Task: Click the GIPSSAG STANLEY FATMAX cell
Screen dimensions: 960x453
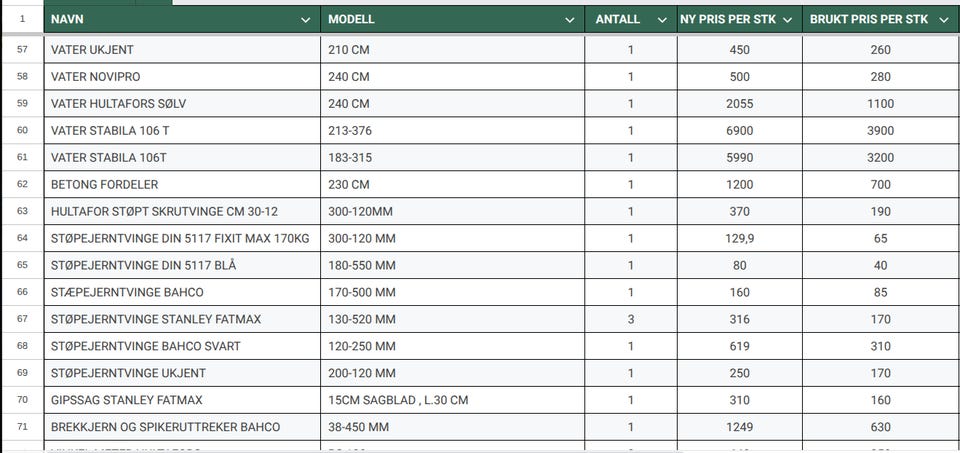Action: point(182,400)
